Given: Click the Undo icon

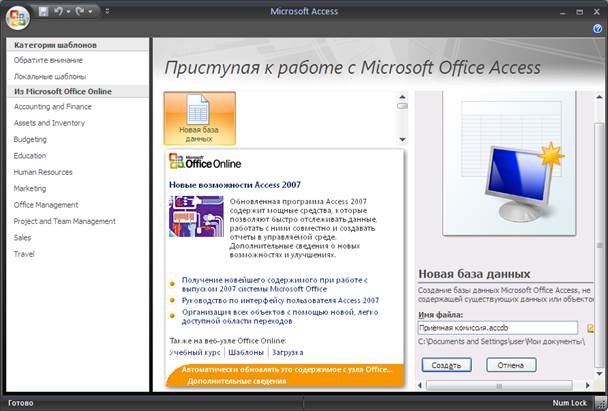Looking at the screenshot, I should click(x=59, y=12).
